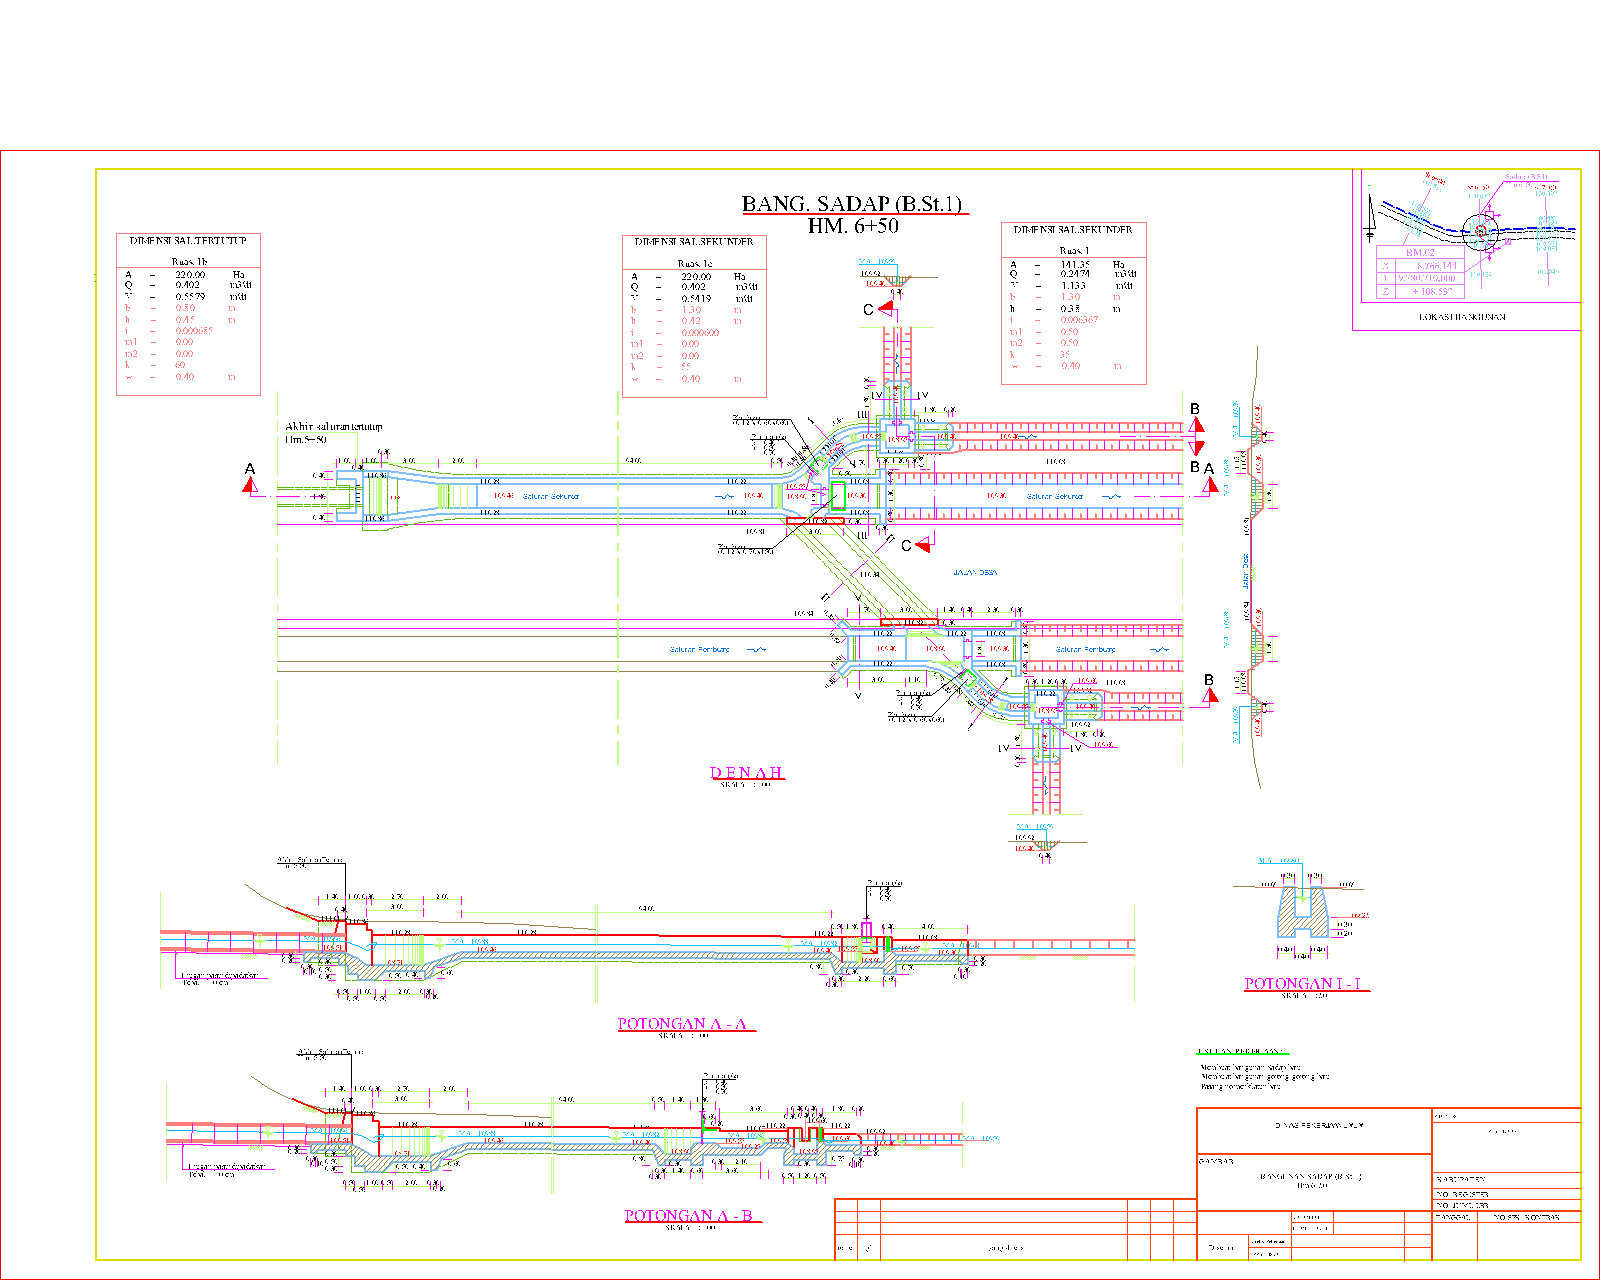Select the "NO. SPK / KONTRAK" cell

click(x=1527, y=1217)
